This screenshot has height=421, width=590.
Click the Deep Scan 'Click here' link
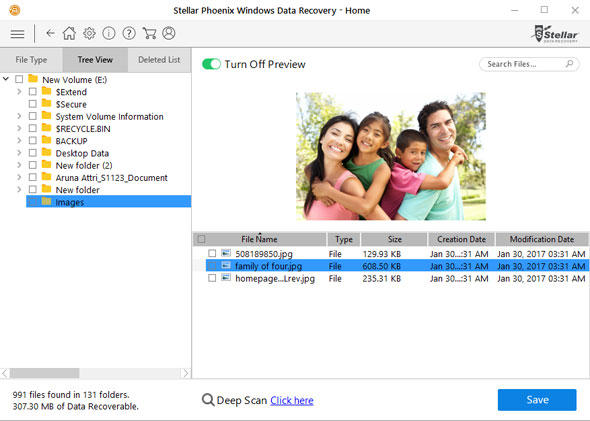point(292,400)
